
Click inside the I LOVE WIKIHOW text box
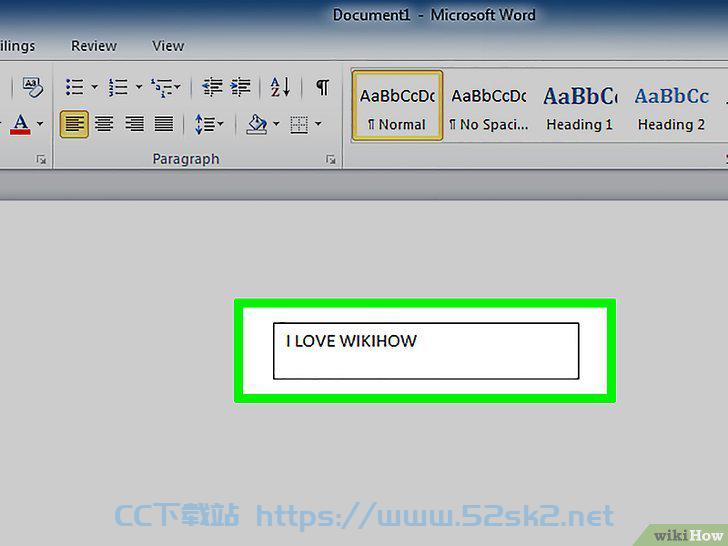[426, 351]
